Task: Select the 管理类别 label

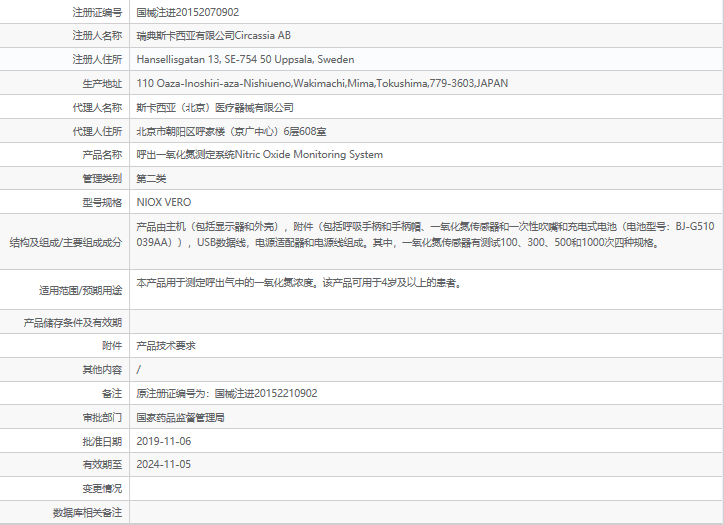Action: (x=102, y=179)
